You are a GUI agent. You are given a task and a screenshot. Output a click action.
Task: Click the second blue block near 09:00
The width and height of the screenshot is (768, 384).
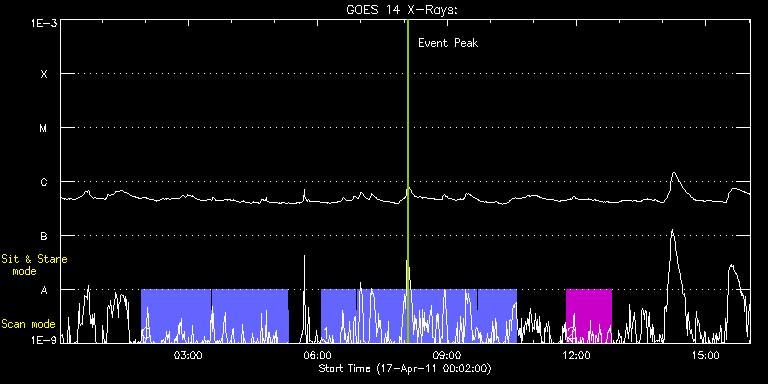419,316
